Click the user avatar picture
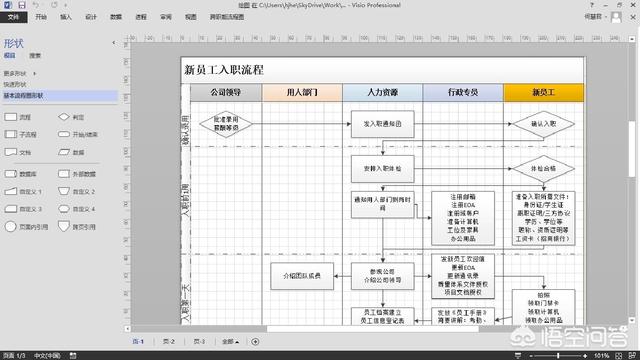This screenshot has height=360, width=640. (x=616, y=17)
